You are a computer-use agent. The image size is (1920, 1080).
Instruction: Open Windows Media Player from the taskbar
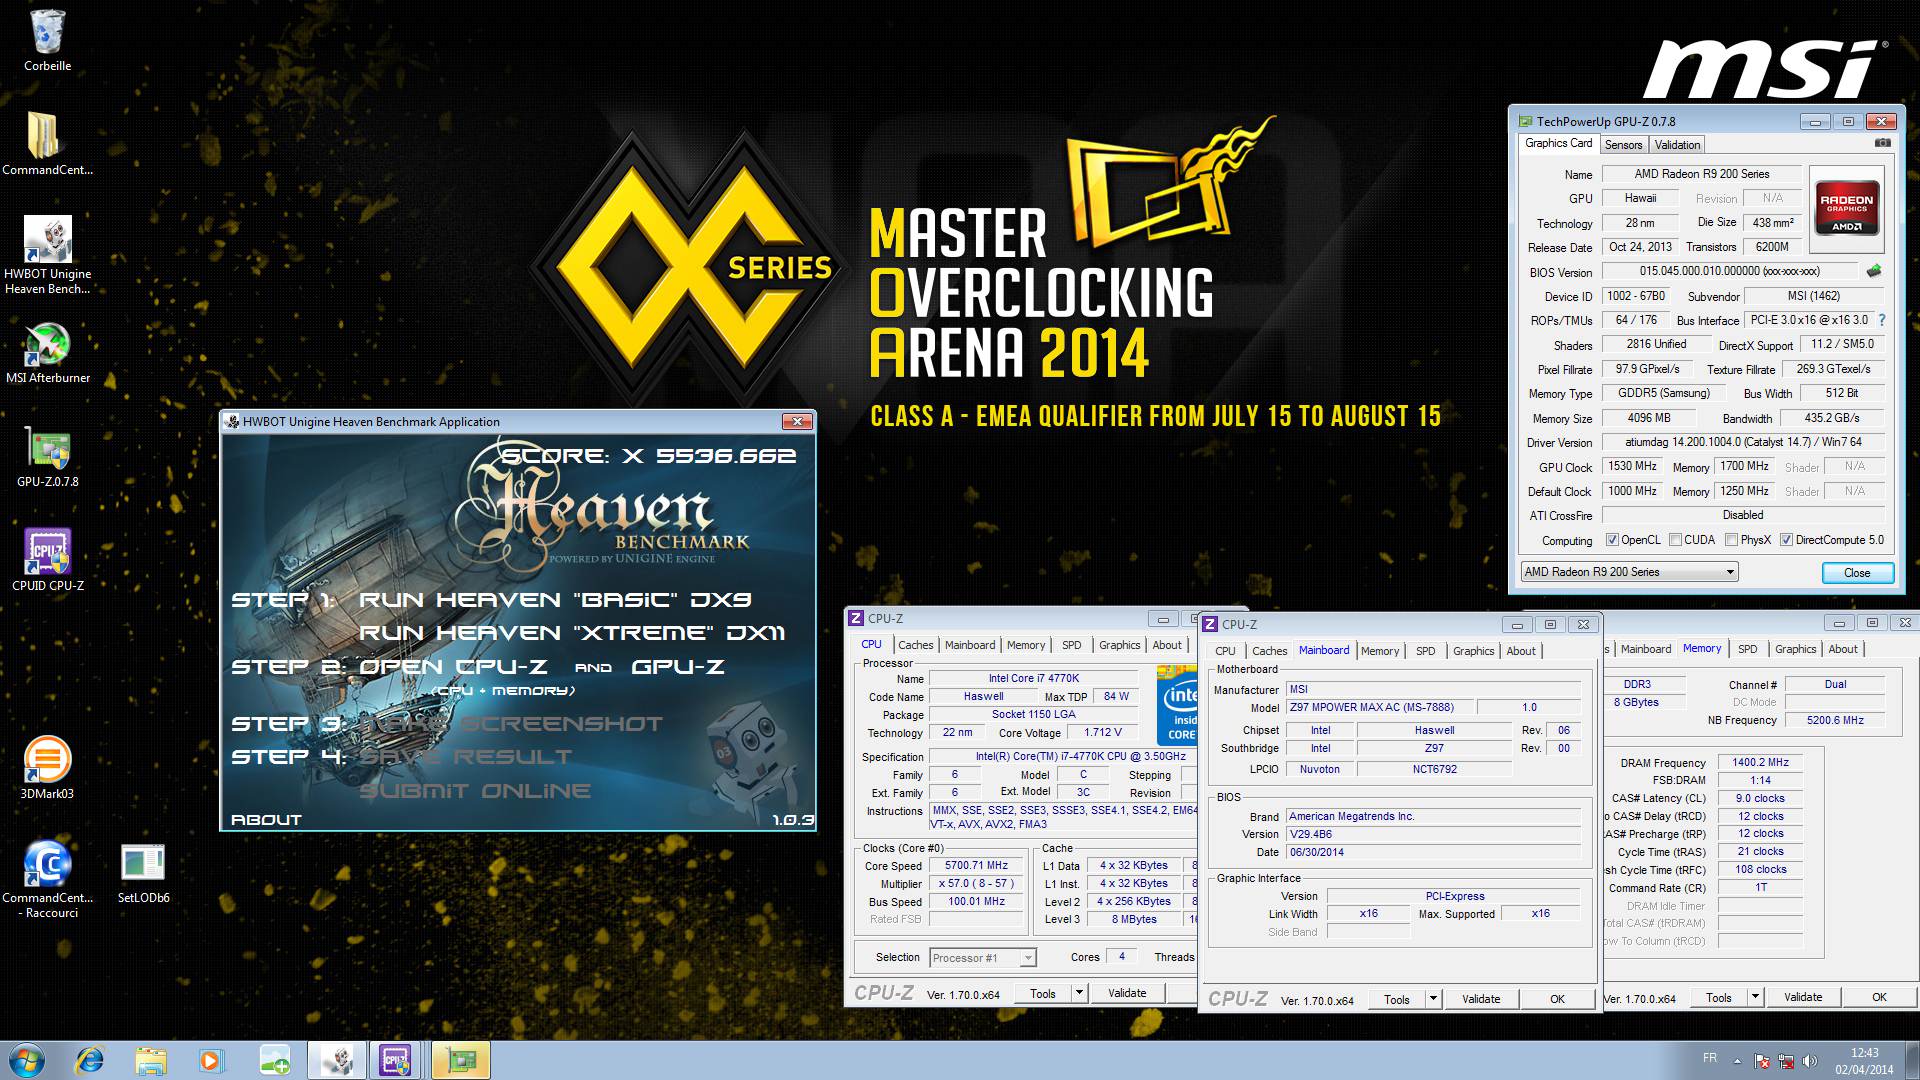click(211, 1060)
